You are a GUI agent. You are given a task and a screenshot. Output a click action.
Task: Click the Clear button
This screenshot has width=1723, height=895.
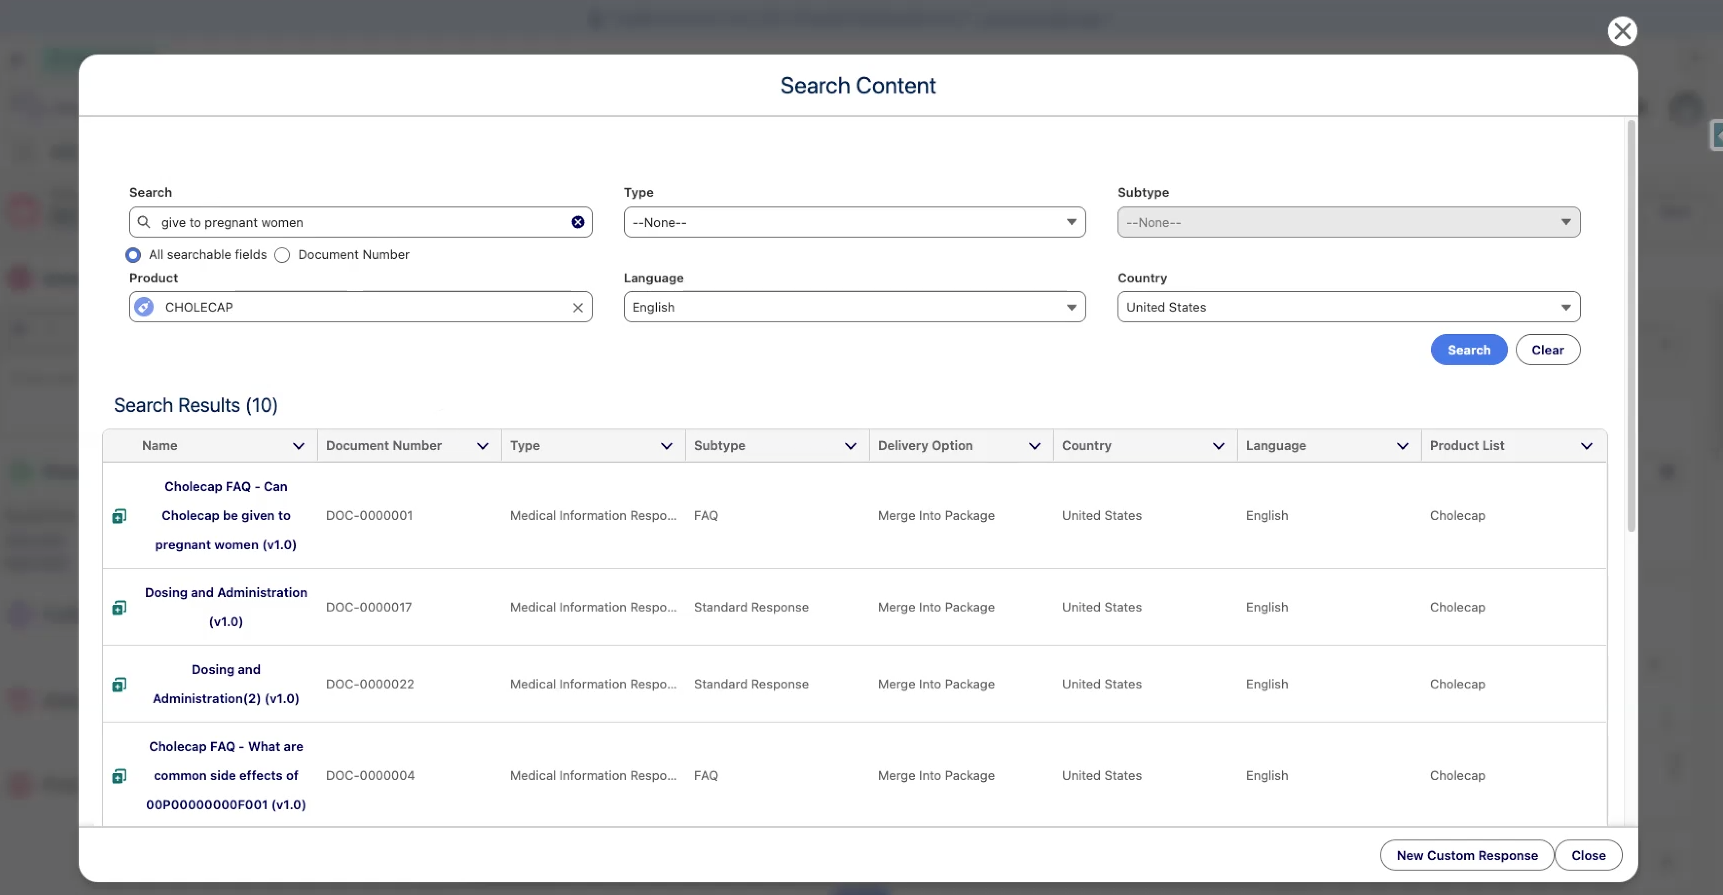click(1548, 350)
